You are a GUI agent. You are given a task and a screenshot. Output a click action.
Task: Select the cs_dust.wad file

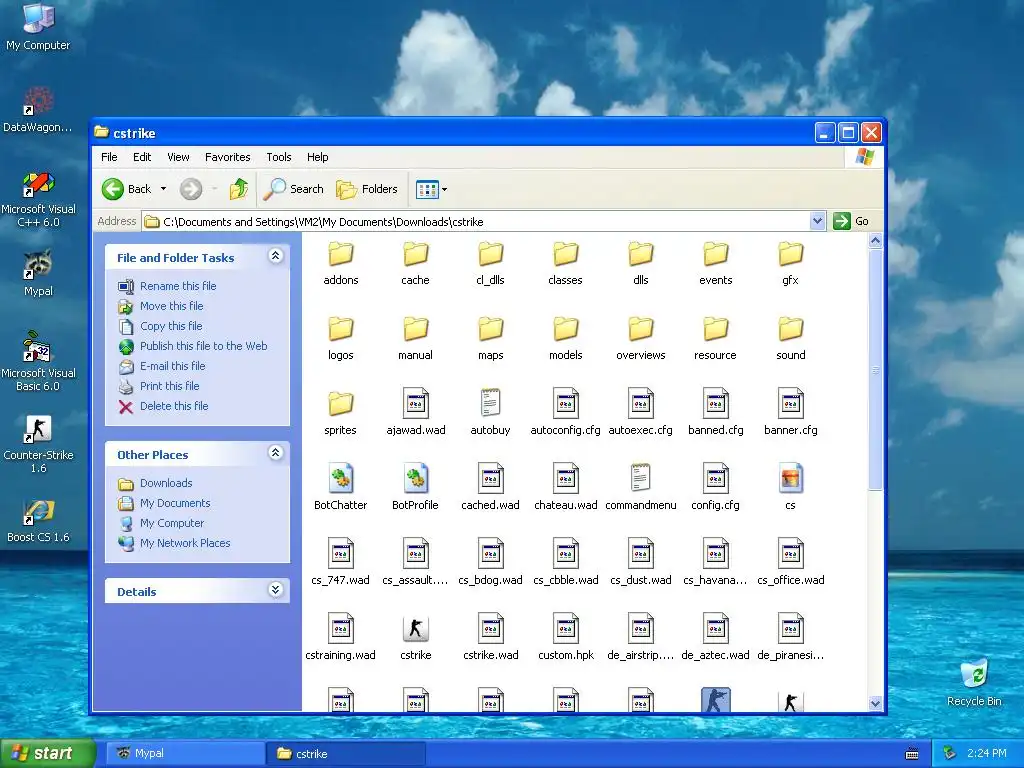pyautogui.click(x=641, y=563)
